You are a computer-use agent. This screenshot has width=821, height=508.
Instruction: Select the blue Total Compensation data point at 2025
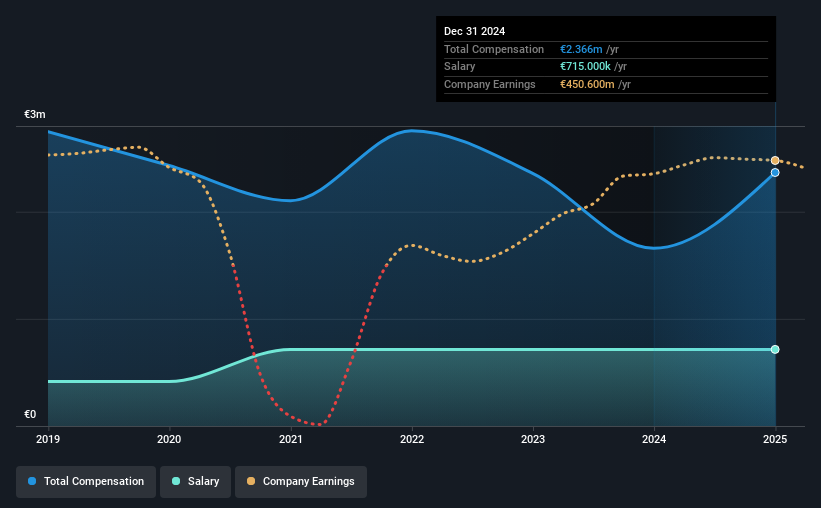pyautogui.click(x=775, y=172)
